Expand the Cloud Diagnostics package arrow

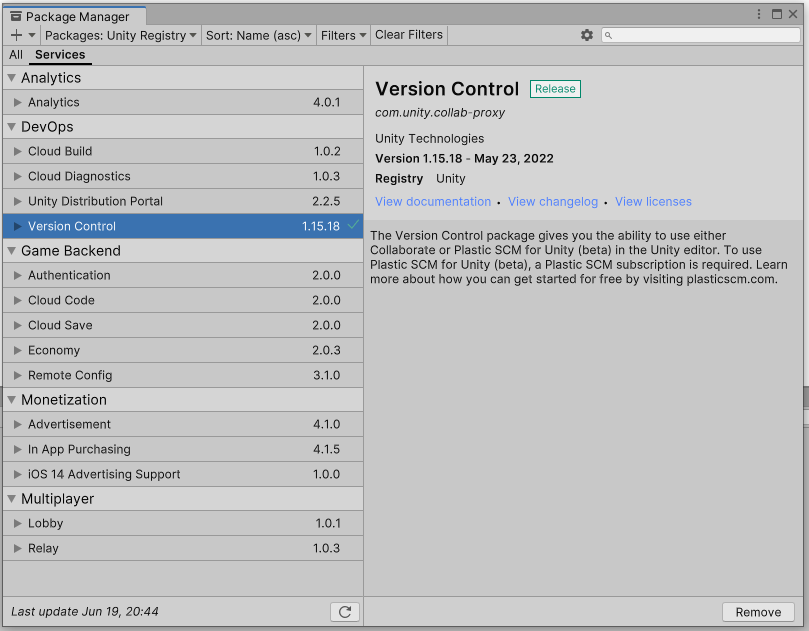(18, 176)
